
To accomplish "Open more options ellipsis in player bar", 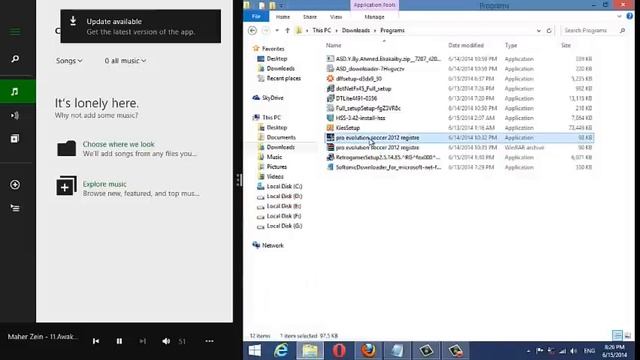I will pos(209,341).
